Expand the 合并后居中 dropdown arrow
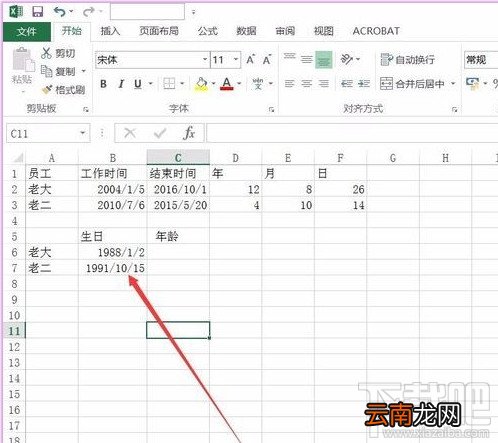 [x=453, y=83]
